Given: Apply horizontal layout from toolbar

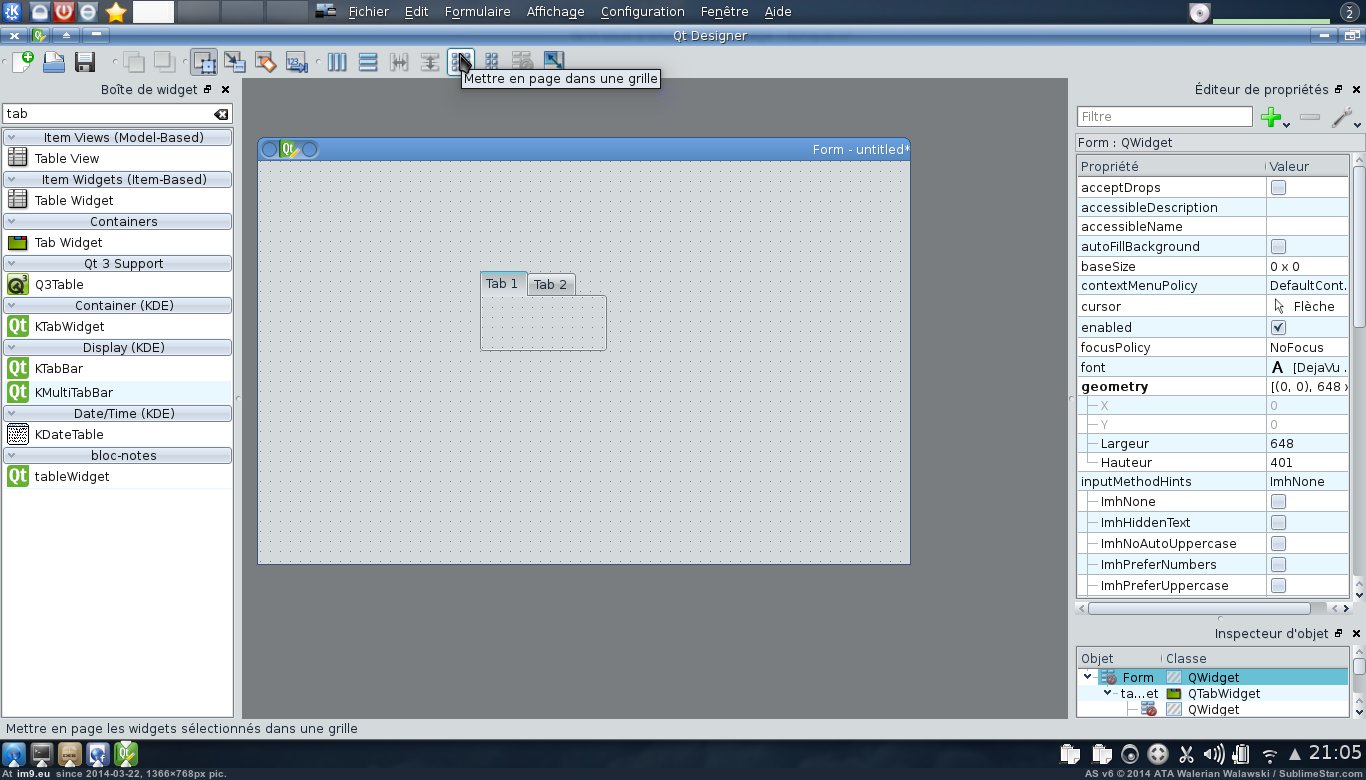Looking at the screenshot, I should [337, 62].
